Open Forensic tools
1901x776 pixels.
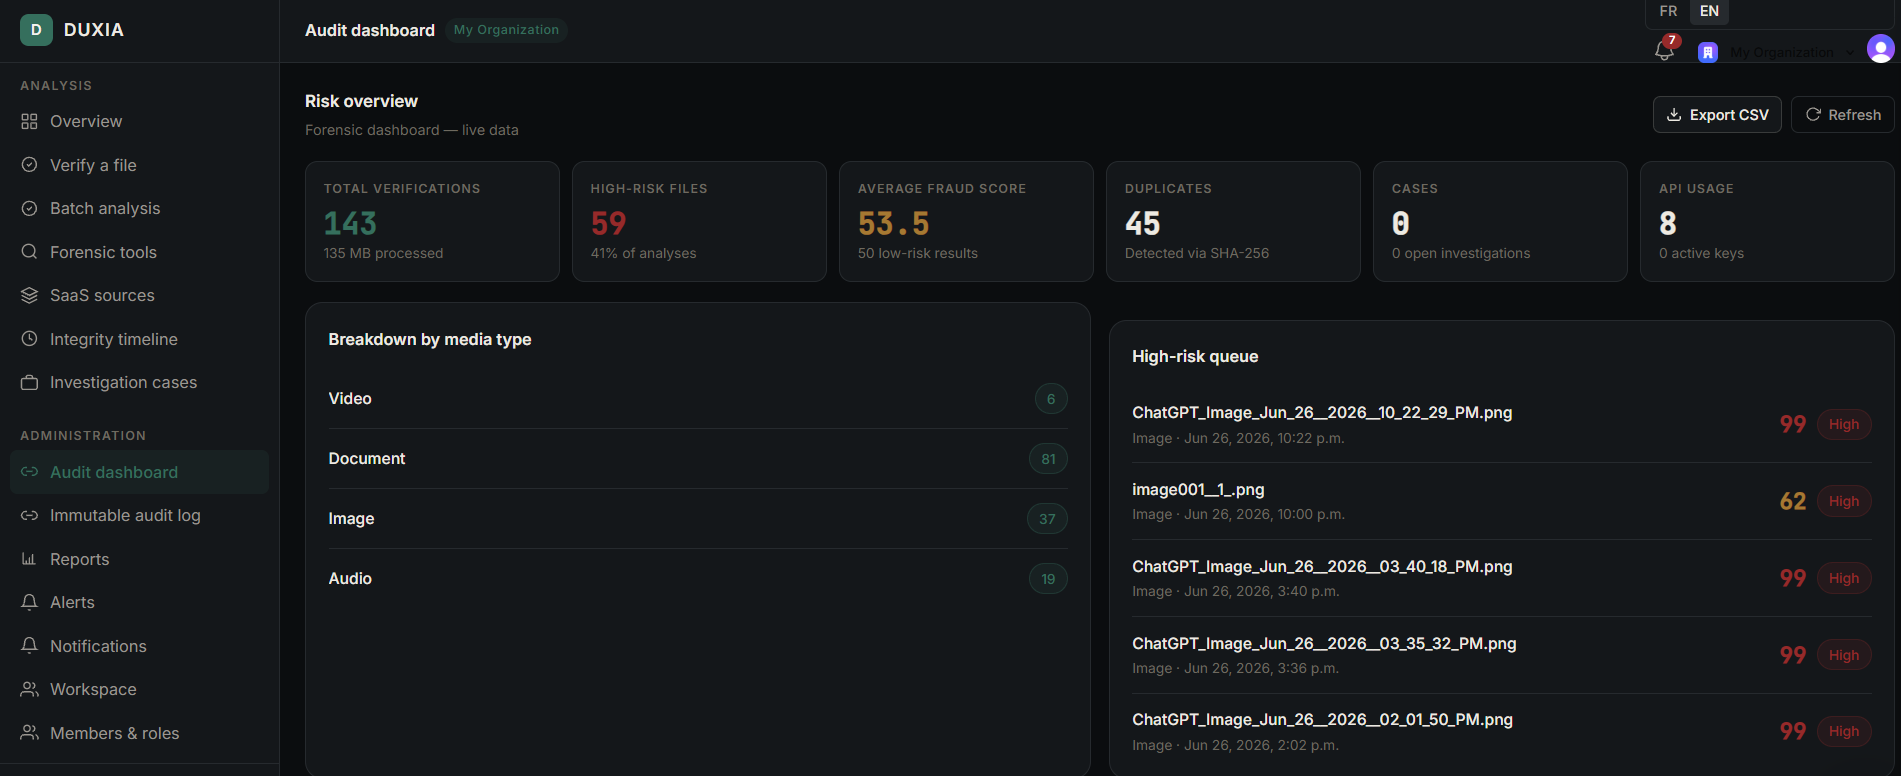click(x=139, y=252)
